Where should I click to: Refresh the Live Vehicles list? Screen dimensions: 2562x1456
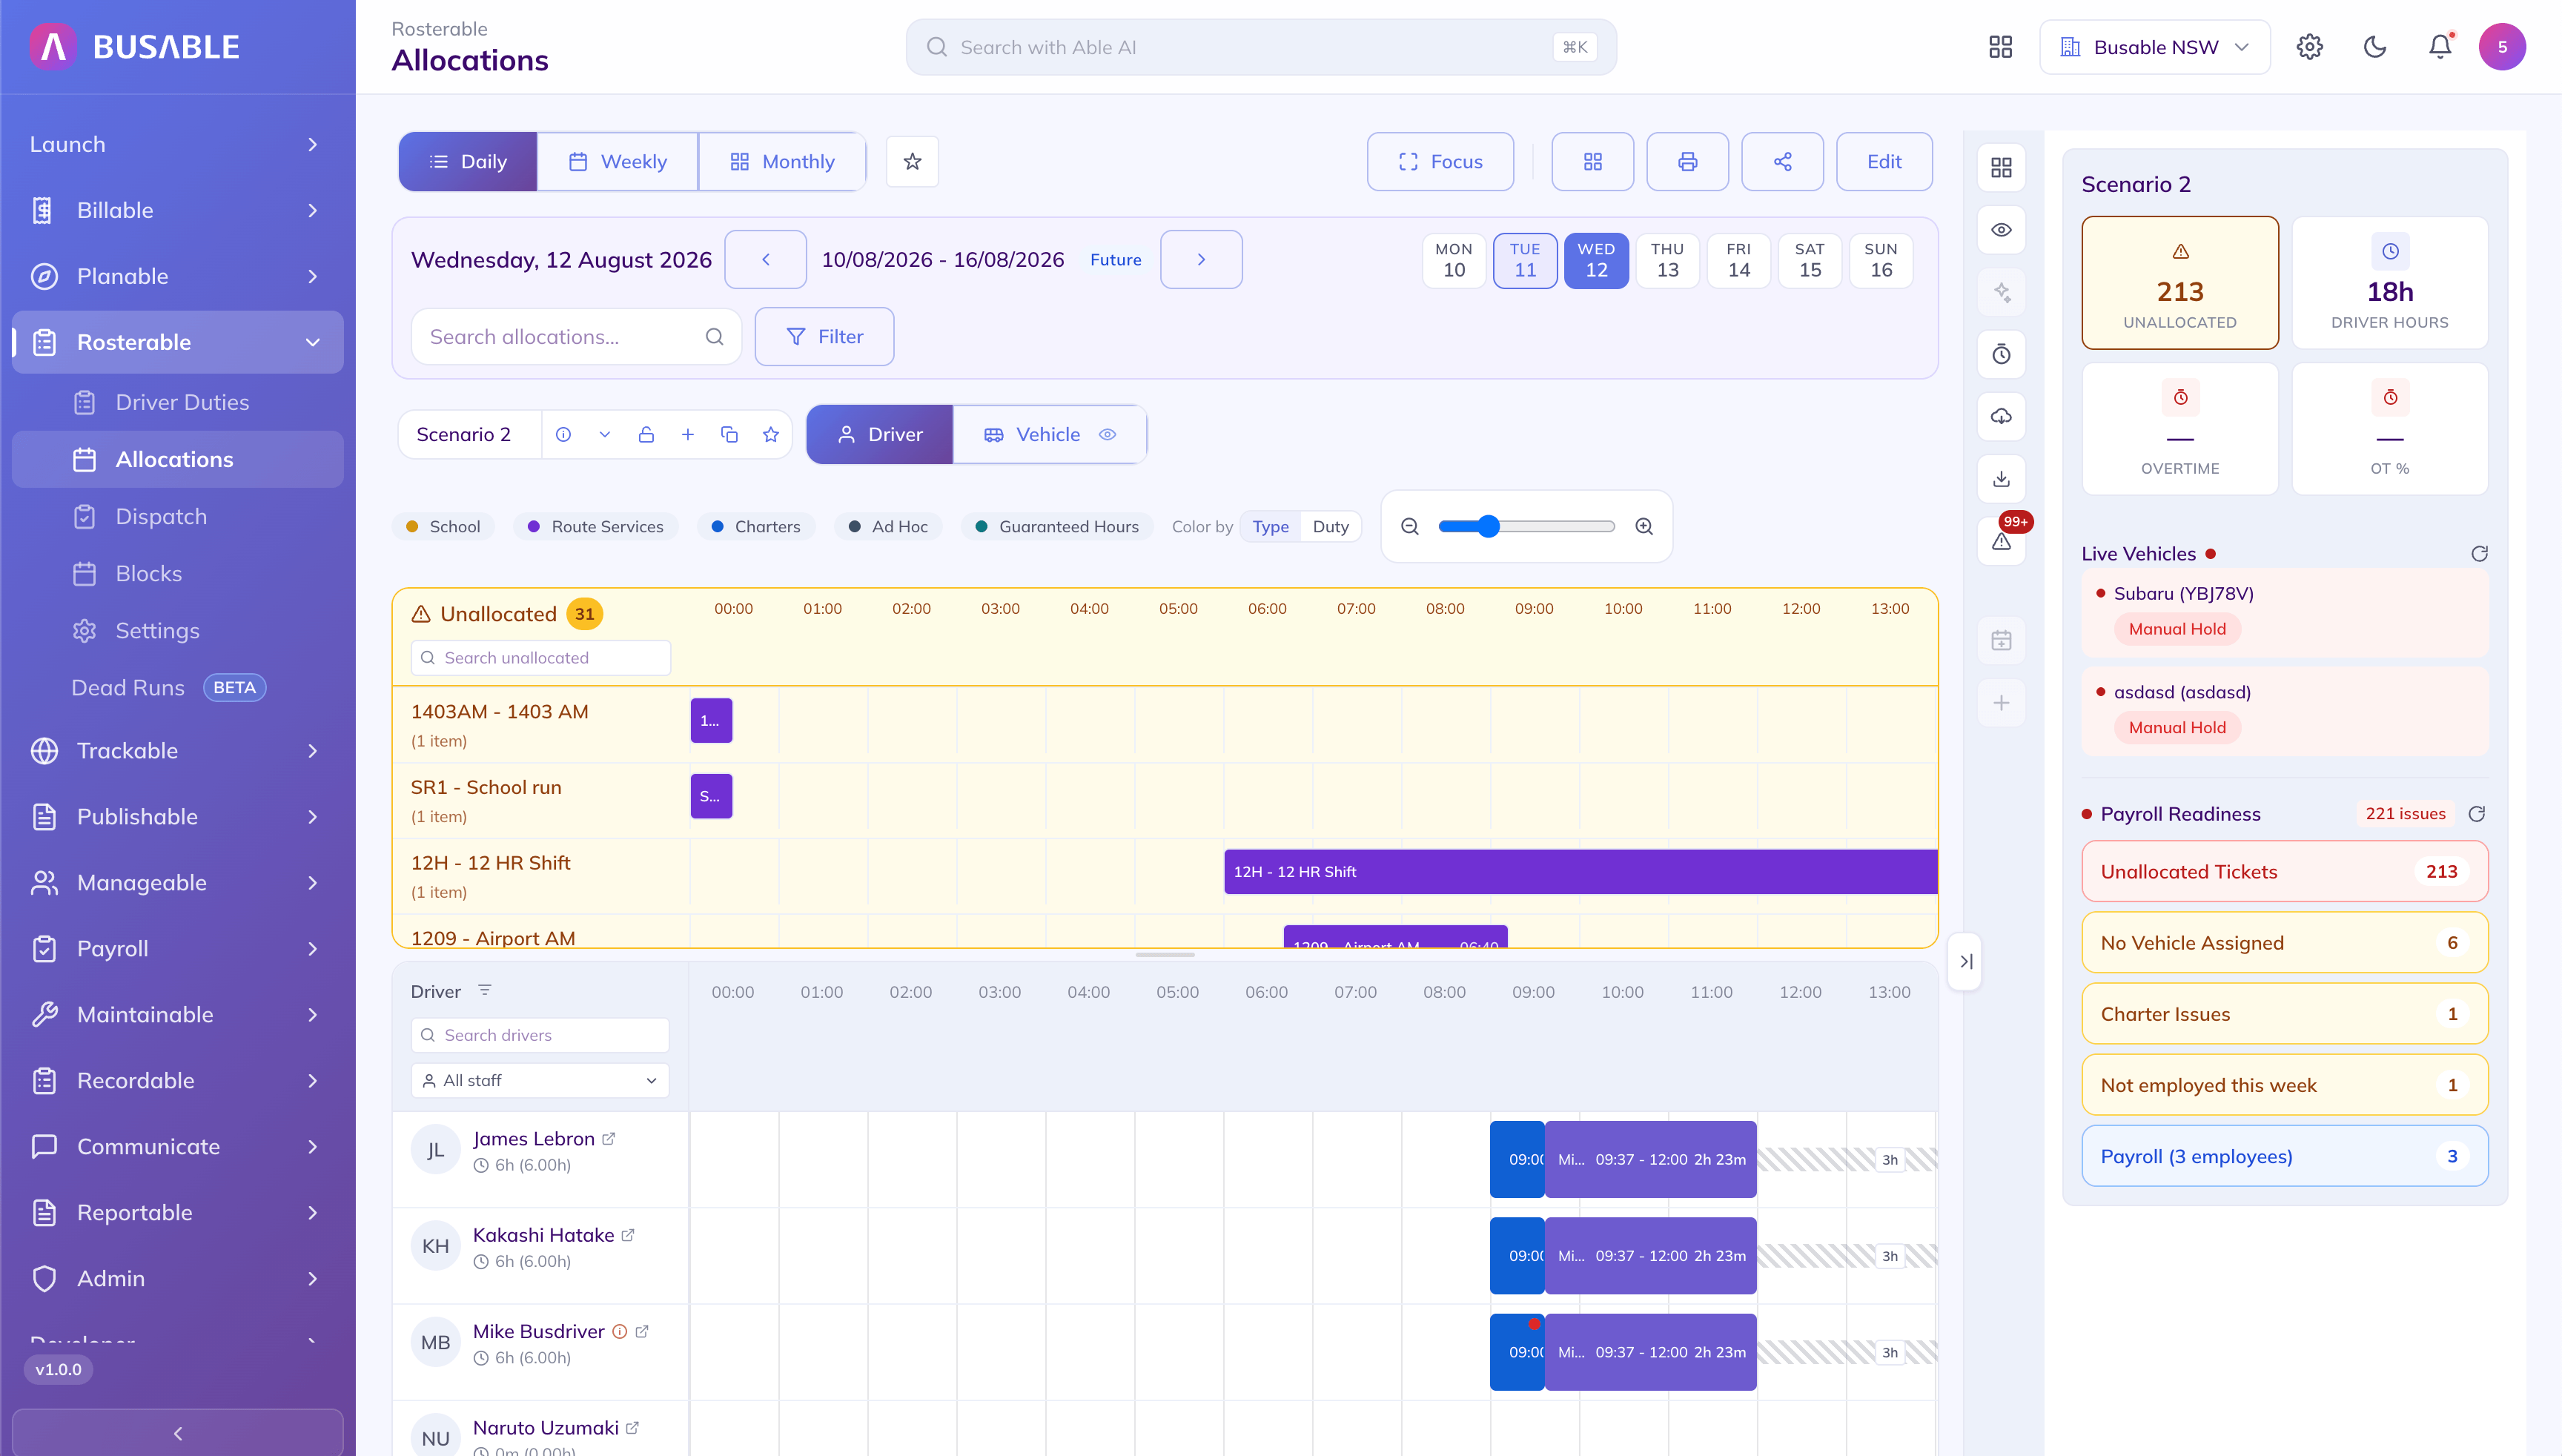click(x=2479, y=554)
